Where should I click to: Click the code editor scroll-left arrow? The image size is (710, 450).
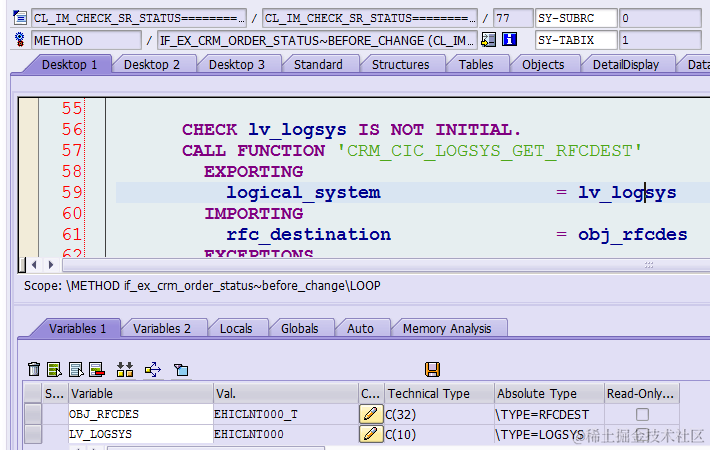coord(34,264)
